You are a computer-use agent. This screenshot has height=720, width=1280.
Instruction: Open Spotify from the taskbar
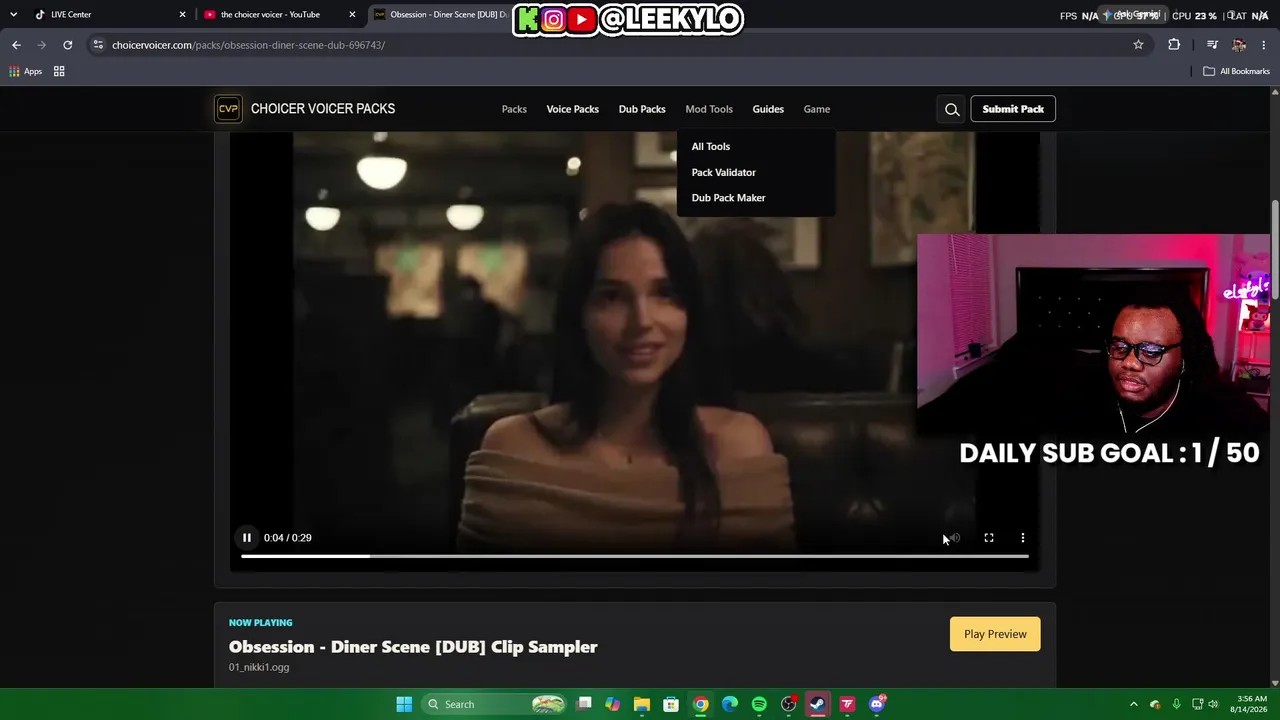[759, 704]
